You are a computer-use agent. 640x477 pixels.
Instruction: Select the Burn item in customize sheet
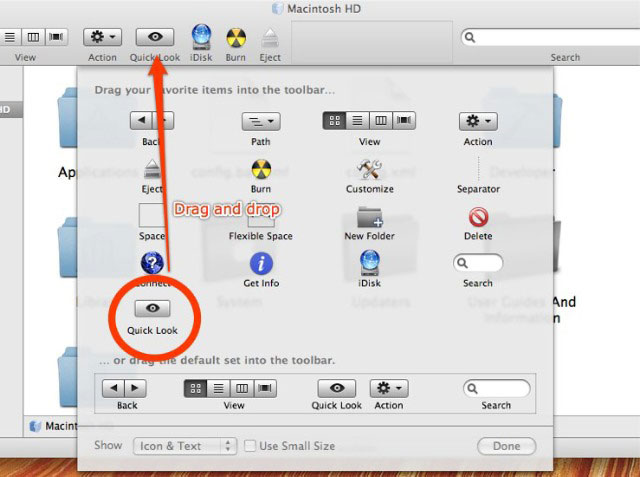(261, 169)
